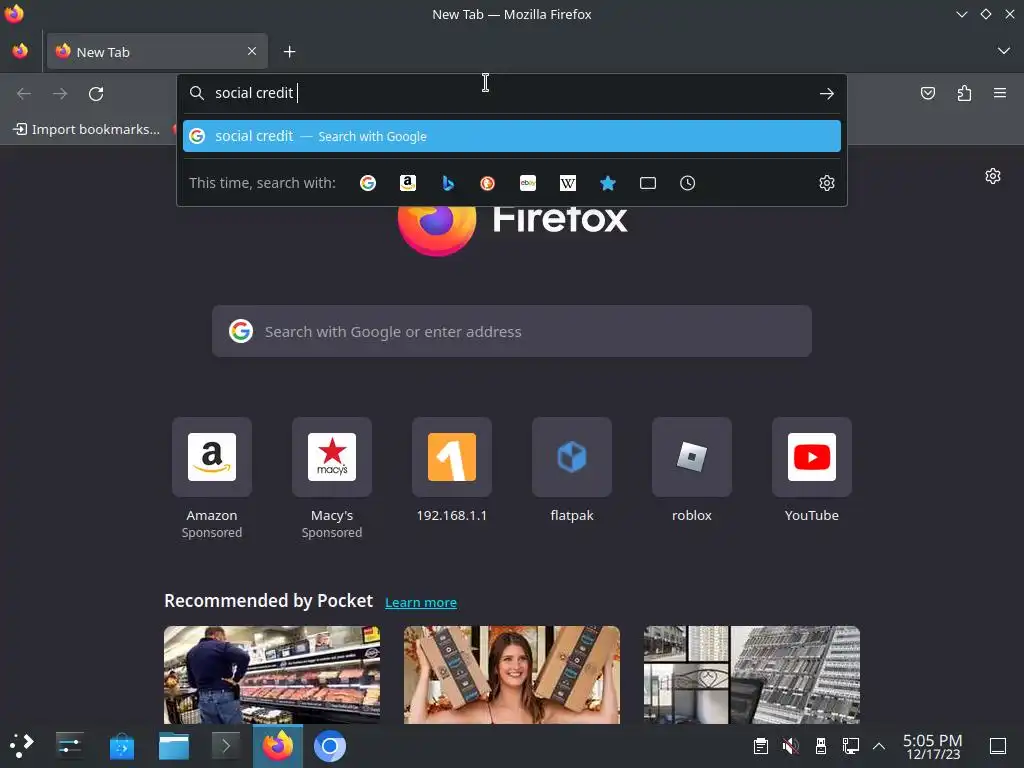The image size is (1024, 768).
Task: Search this time with Bing icon
Action: click(448, 183)
